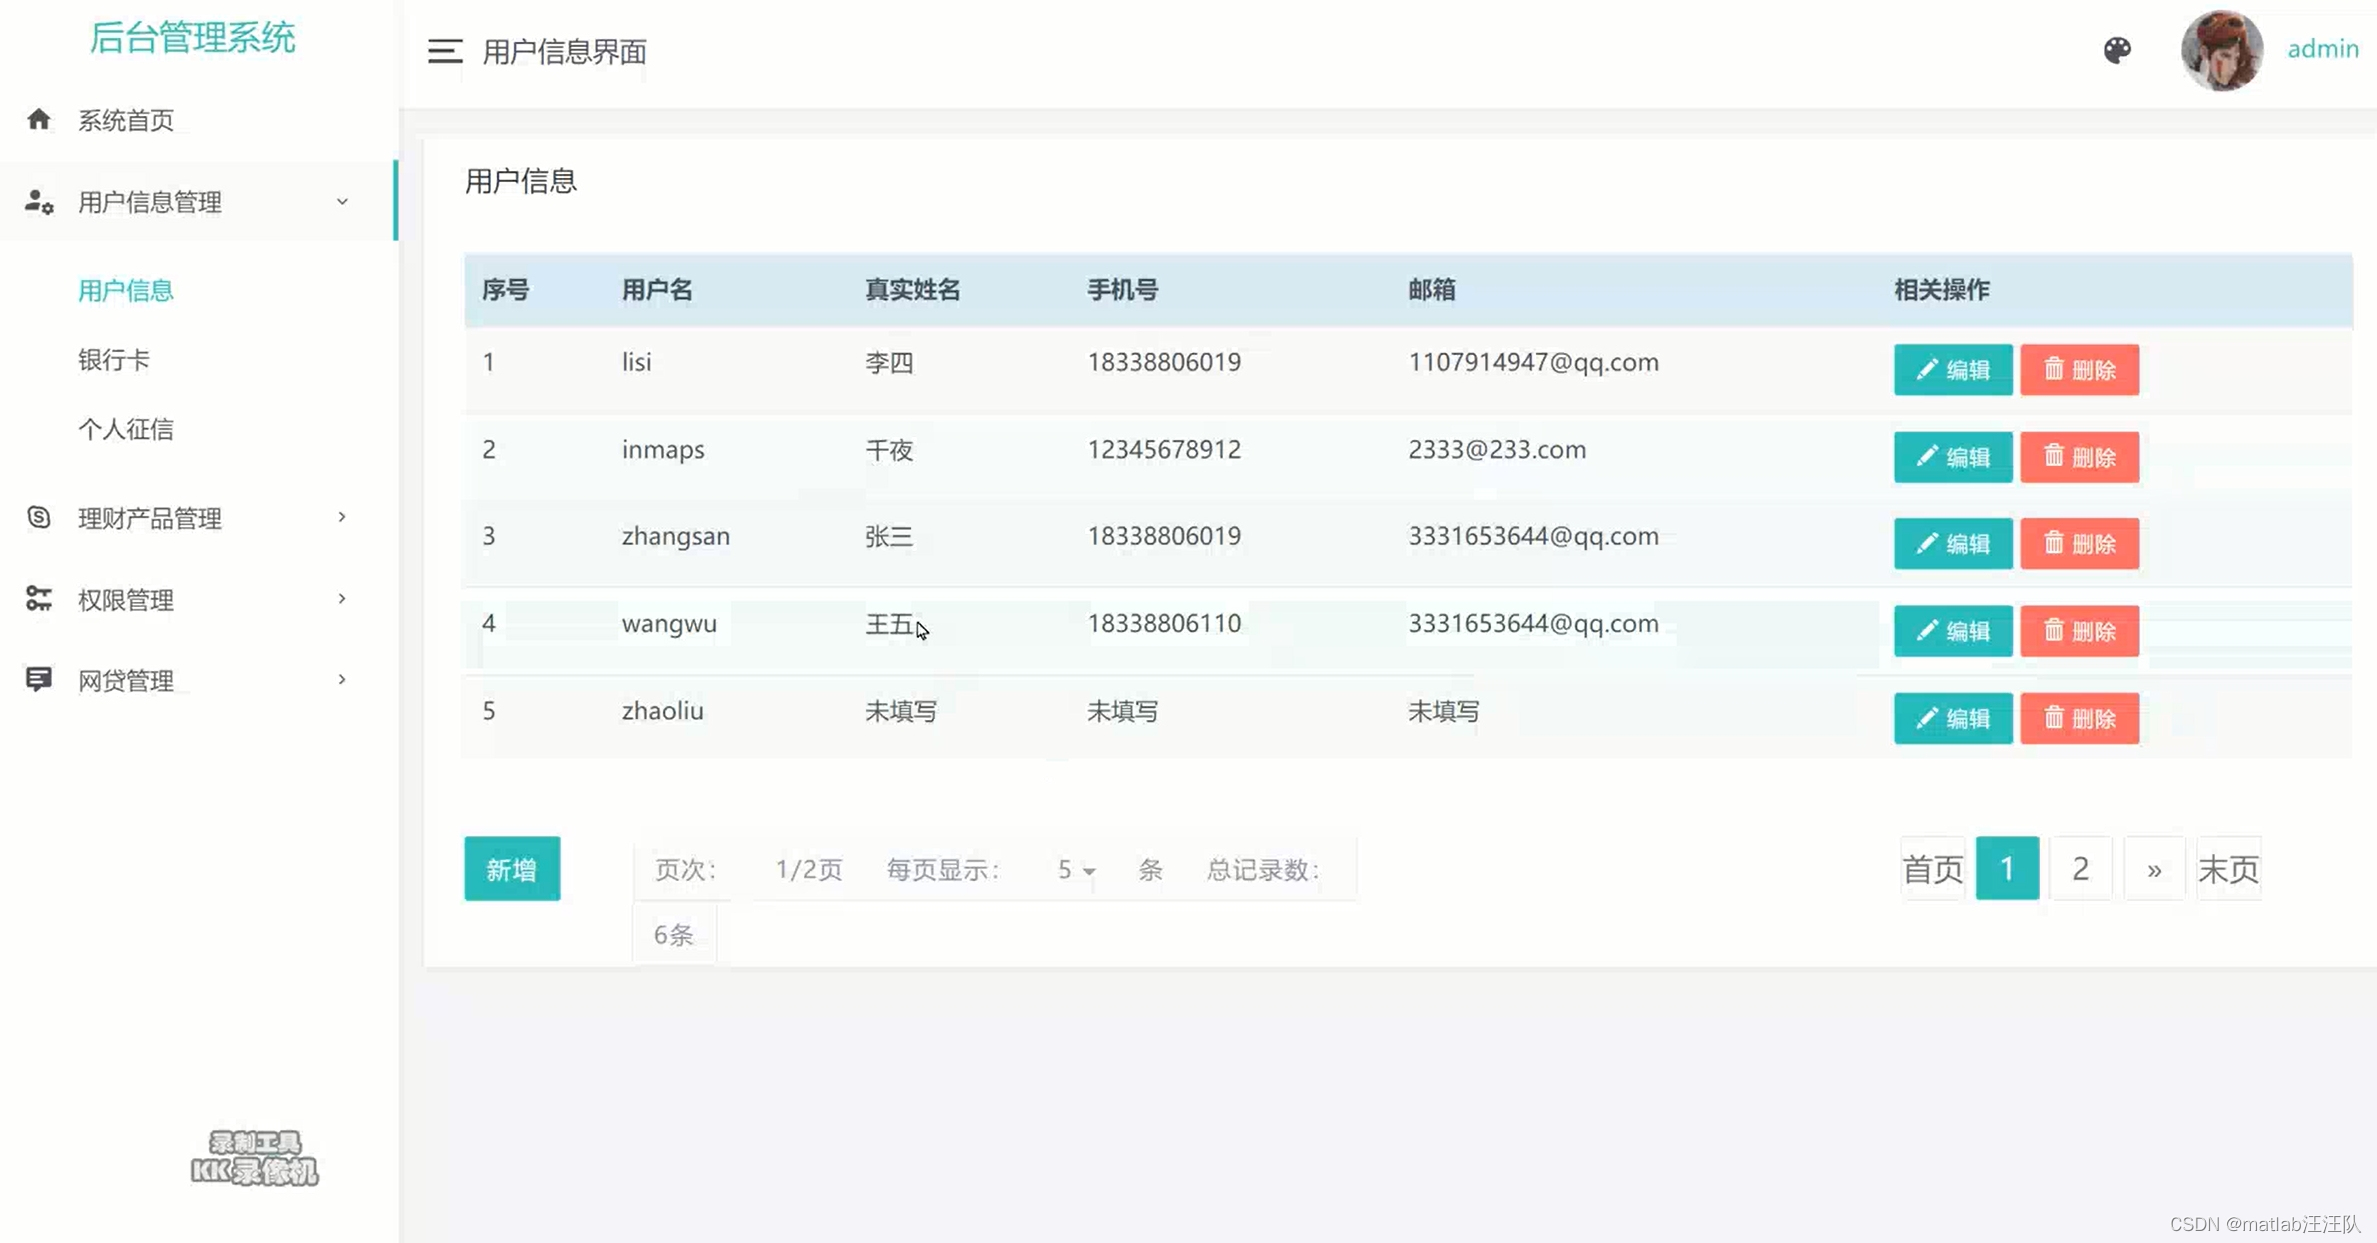2377x1243 pixels.
Task: Click the 权限管理 key icon
Action: tap(38, 599)
